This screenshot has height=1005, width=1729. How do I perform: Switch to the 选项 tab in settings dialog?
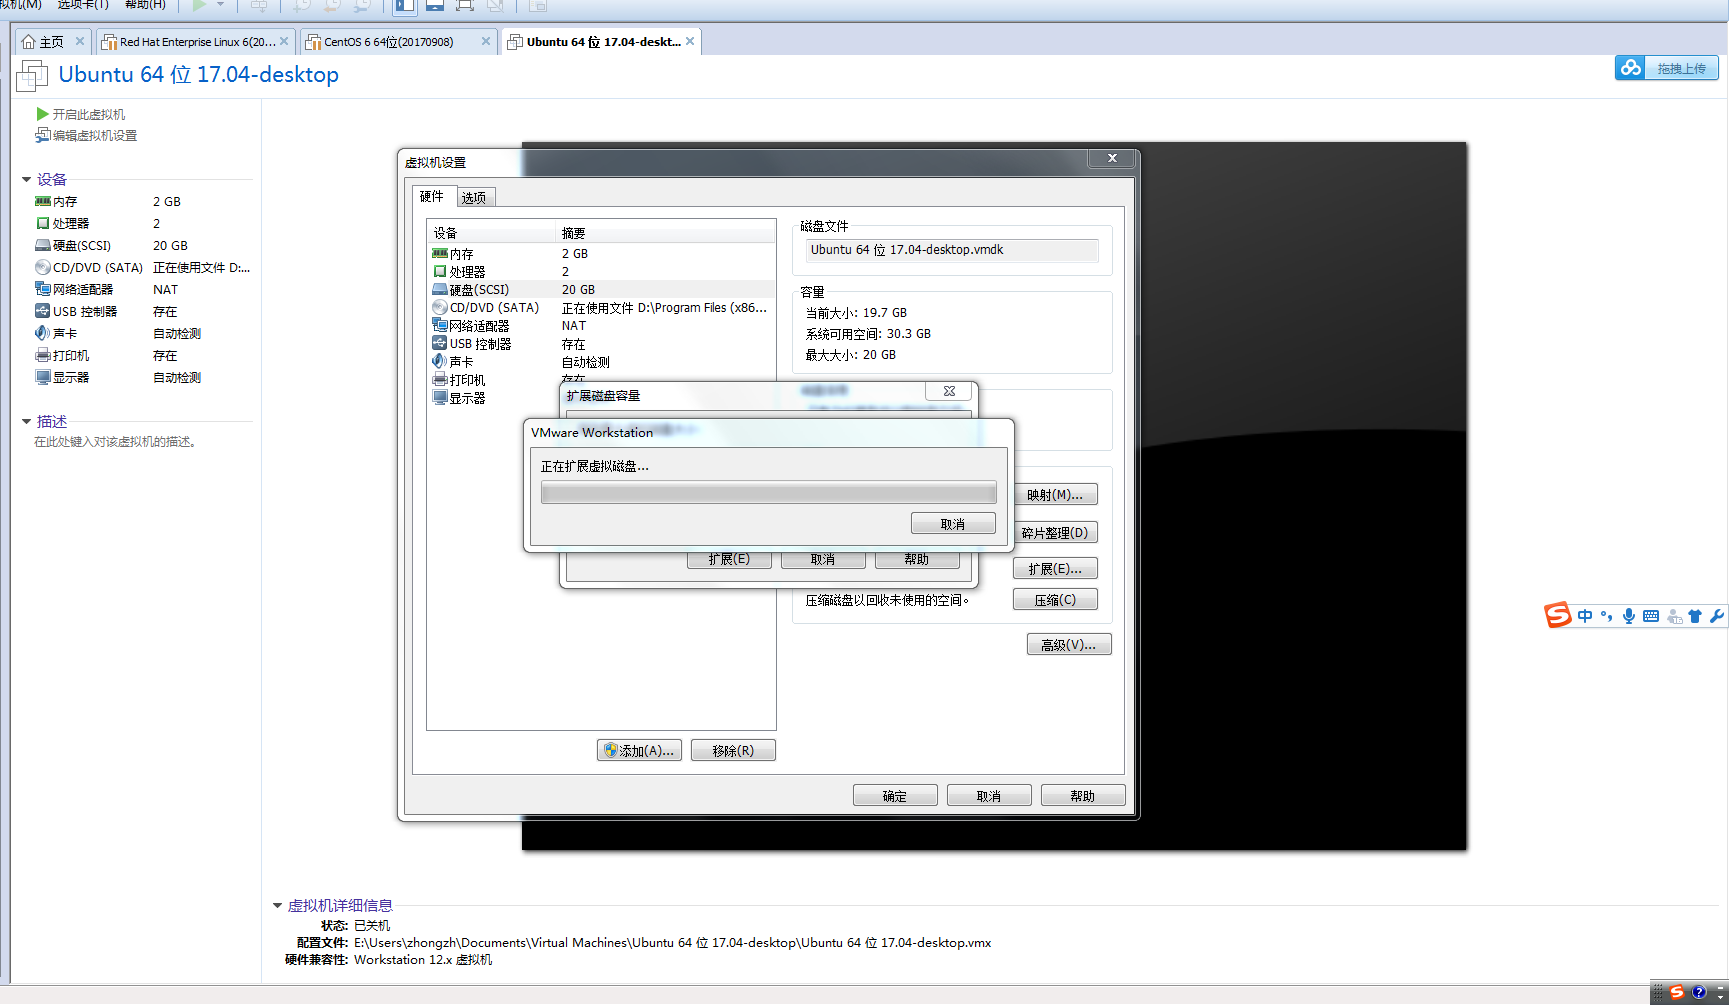474,197
